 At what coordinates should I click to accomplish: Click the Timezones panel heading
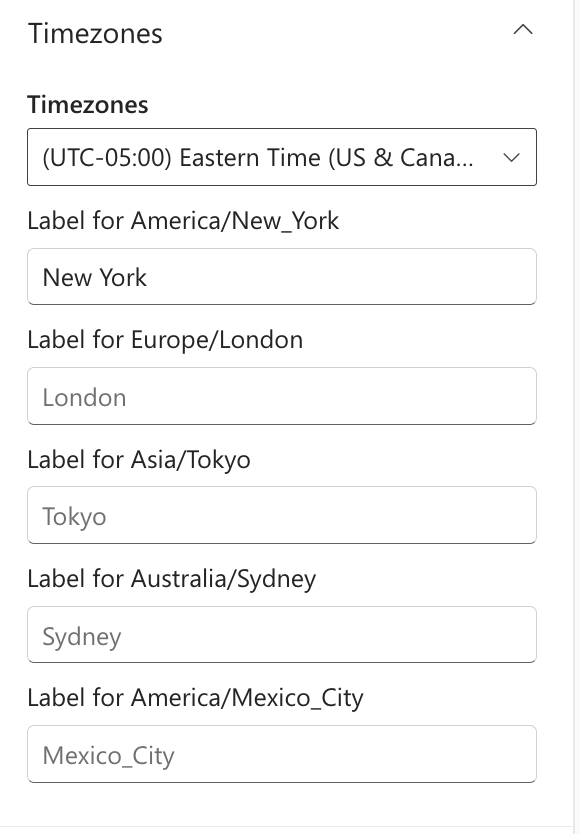coord(96,33)
